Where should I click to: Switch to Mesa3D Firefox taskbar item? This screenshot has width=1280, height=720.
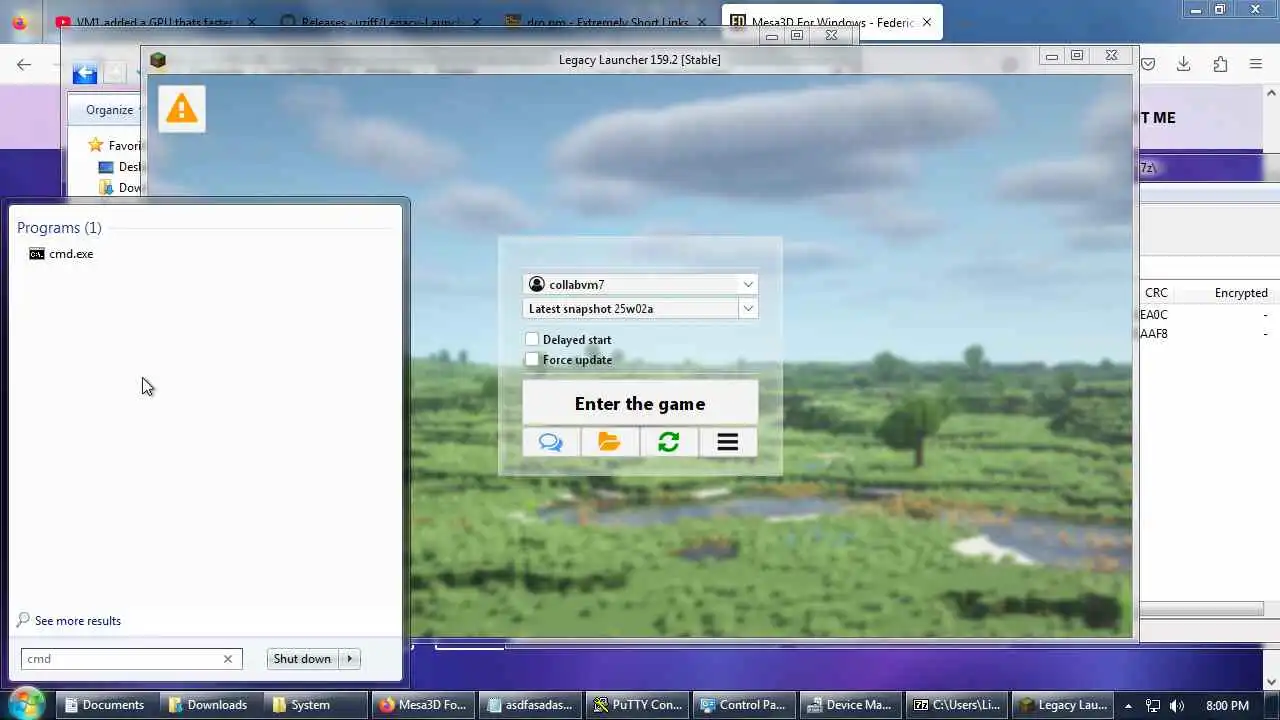click(x=423, y=705)
